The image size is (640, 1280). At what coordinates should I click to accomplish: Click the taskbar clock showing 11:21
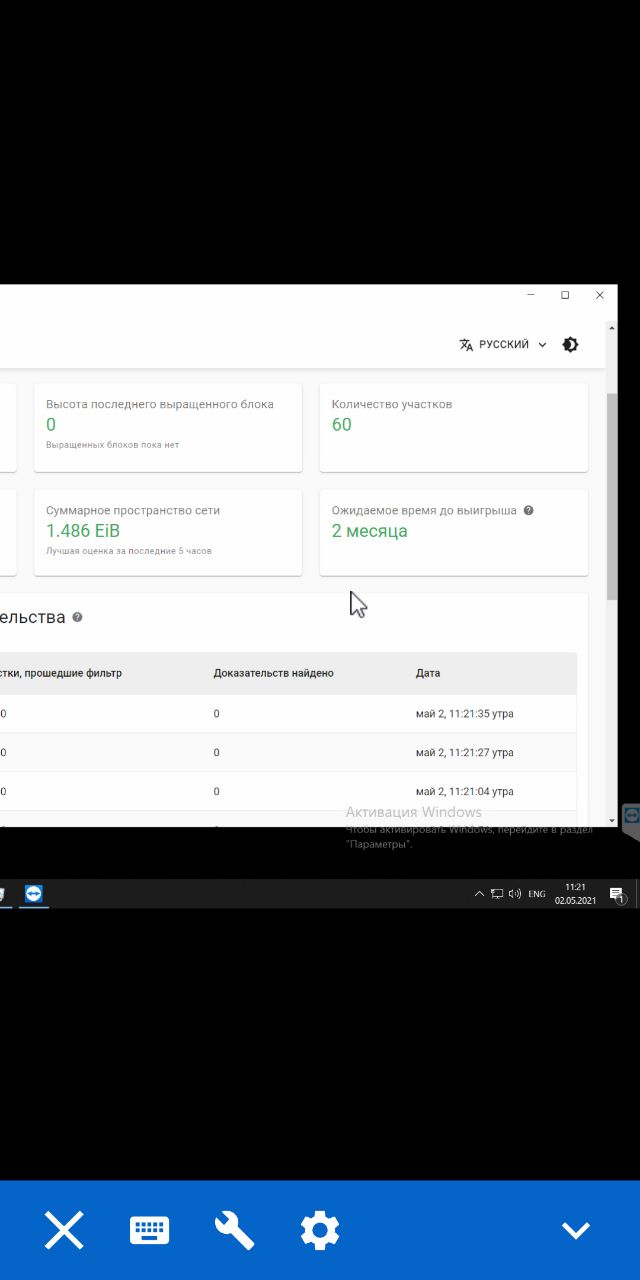(575, 894)
